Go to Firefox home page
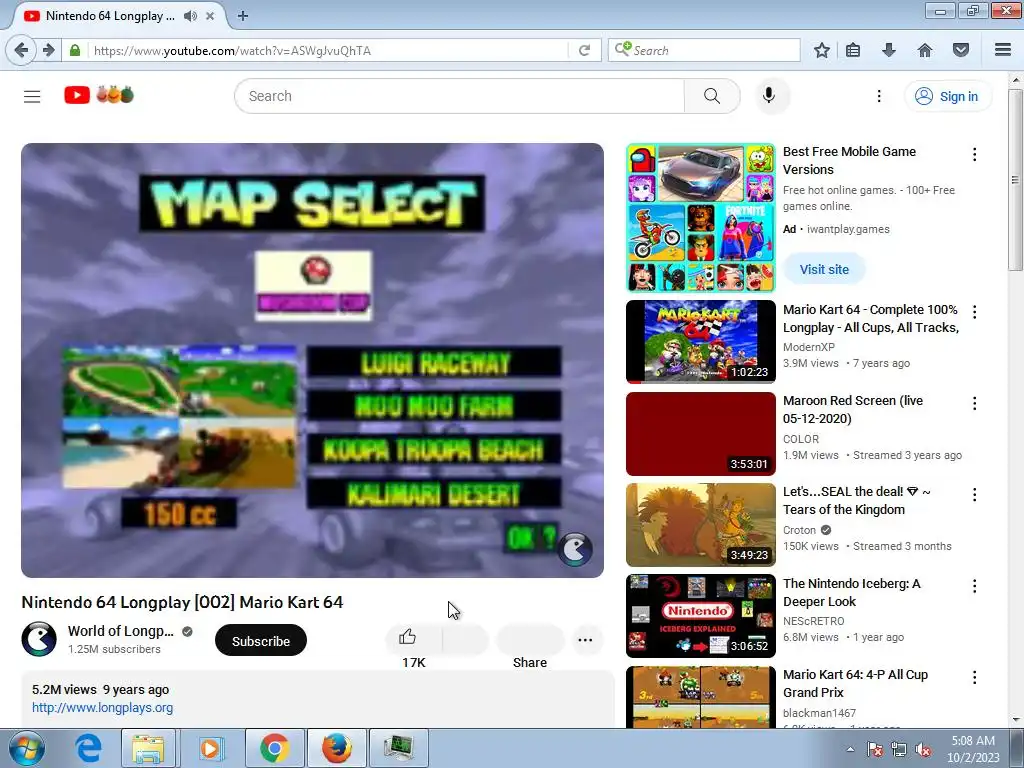 pos(925,50)
